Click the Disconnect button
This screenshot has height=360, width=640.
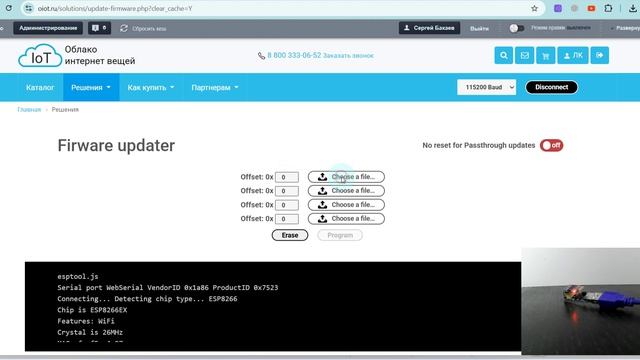[551, 87]
